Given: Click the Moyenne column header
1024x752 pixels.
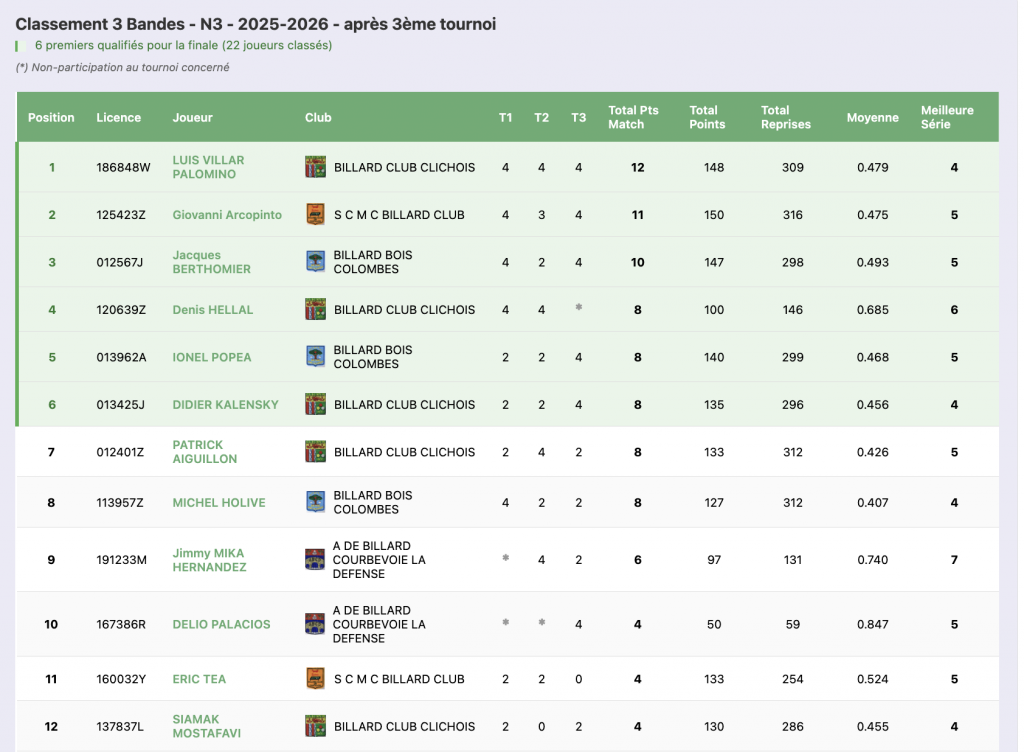Looking at the screenshot, I should click(872, 117).
